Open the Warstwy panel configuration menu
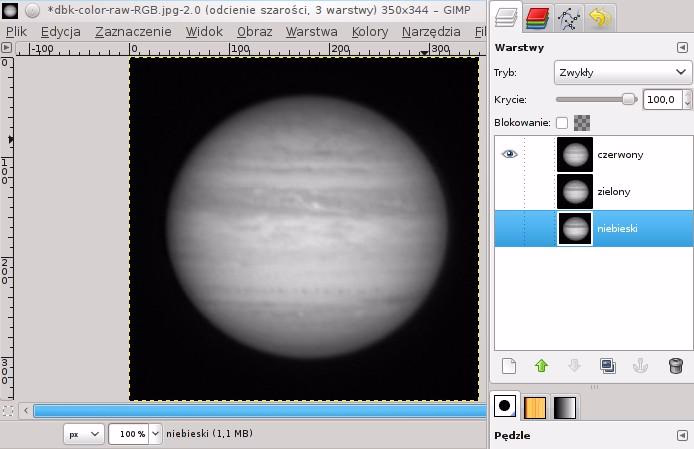694x449 pixels. [x=682, y=47]
